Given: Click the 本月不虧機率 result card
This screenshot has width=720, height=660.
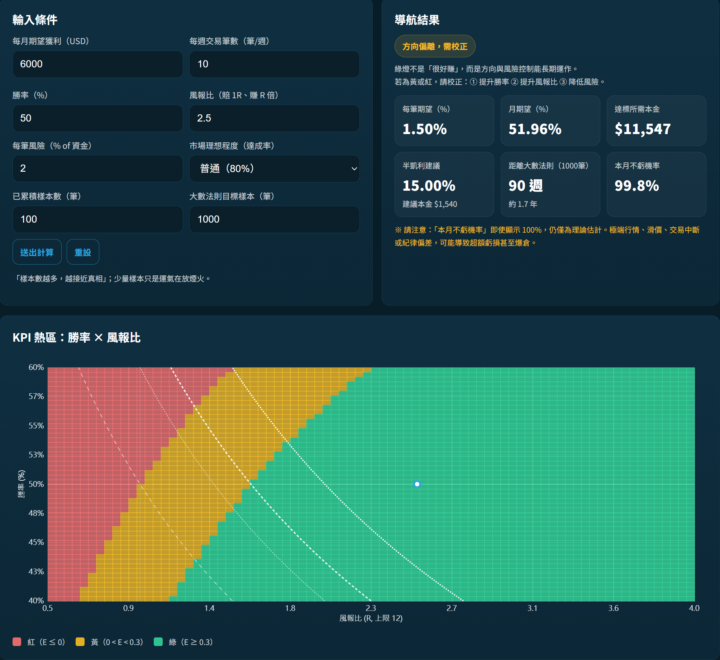Looking at the screenshot, I should coord(656,183).
